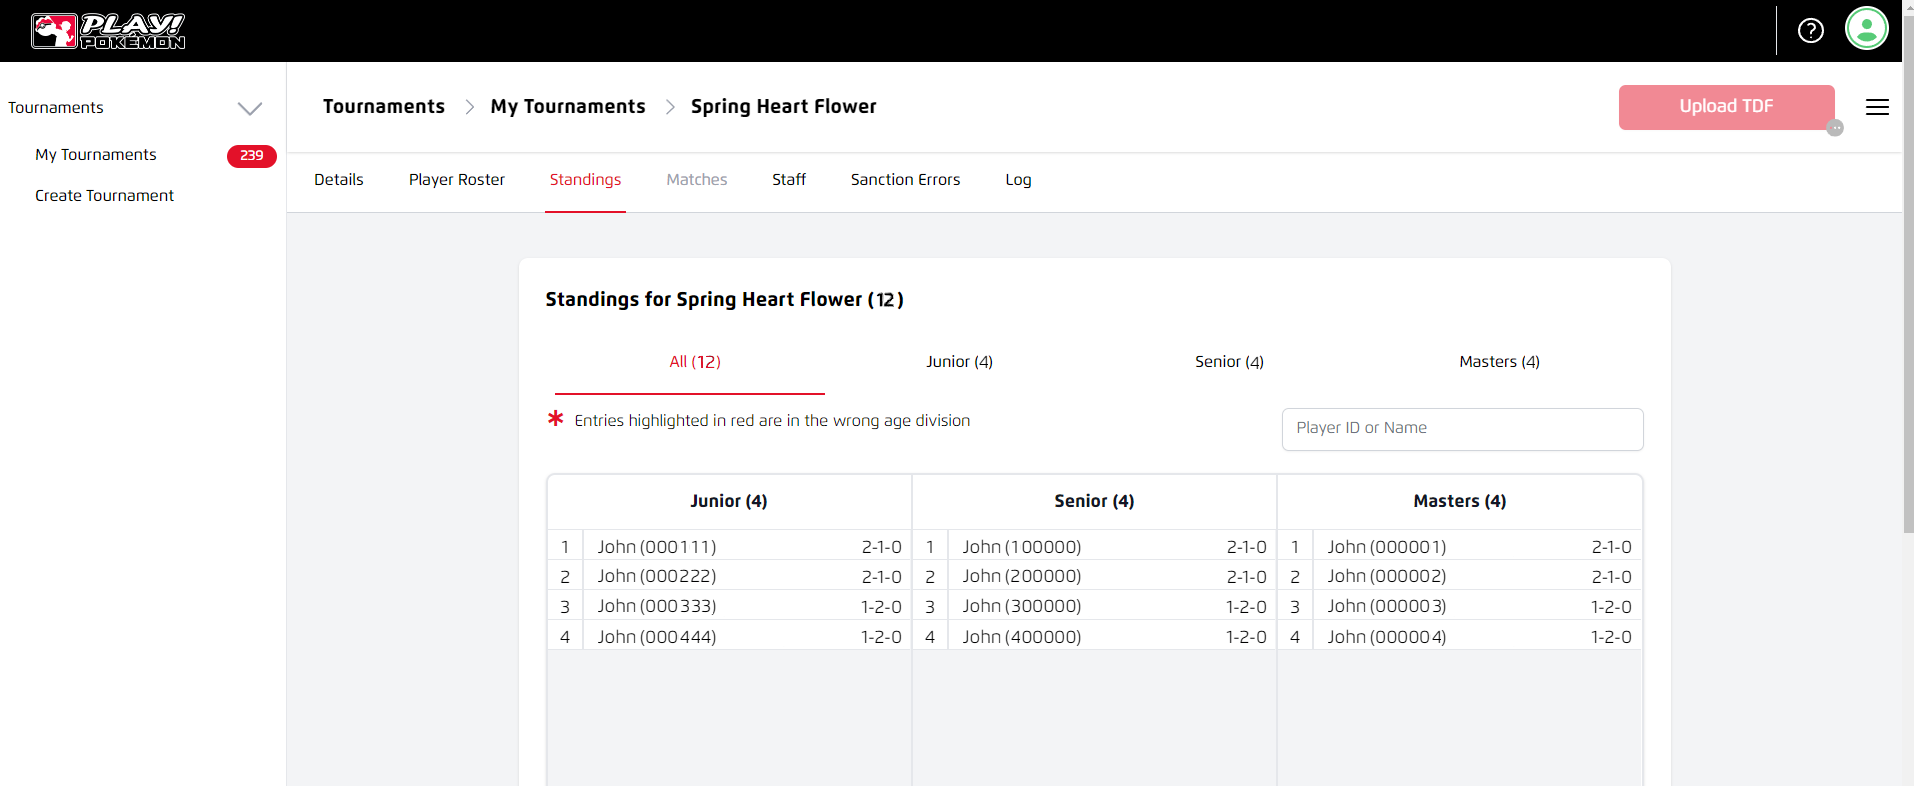Navigate to Tournaments breadcrumb
1914x786 pixels.
(383, 107)
